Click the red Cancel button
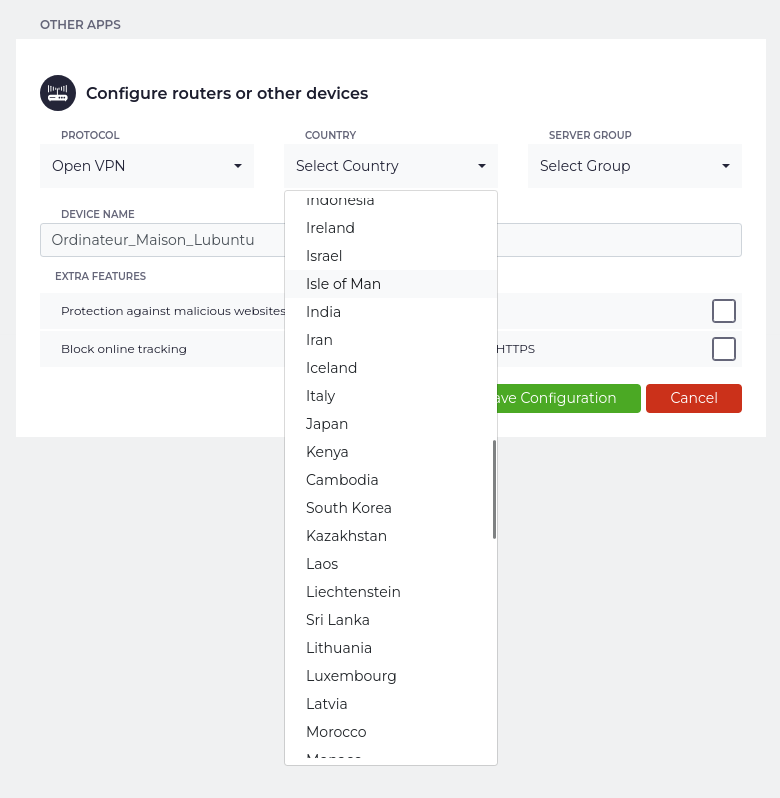 693,398
